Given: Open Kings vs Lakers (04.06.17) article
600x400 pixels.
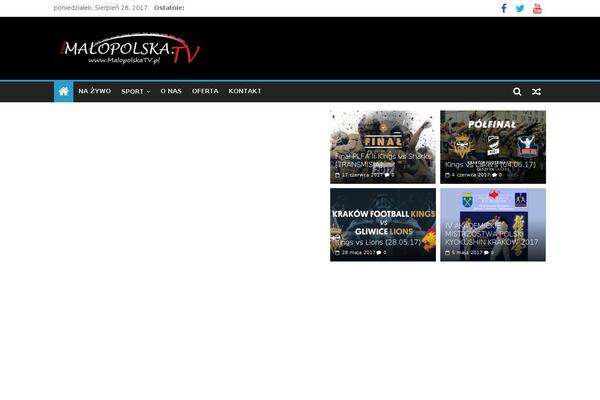Looking at the screenshot, I should tap(490, 165).
